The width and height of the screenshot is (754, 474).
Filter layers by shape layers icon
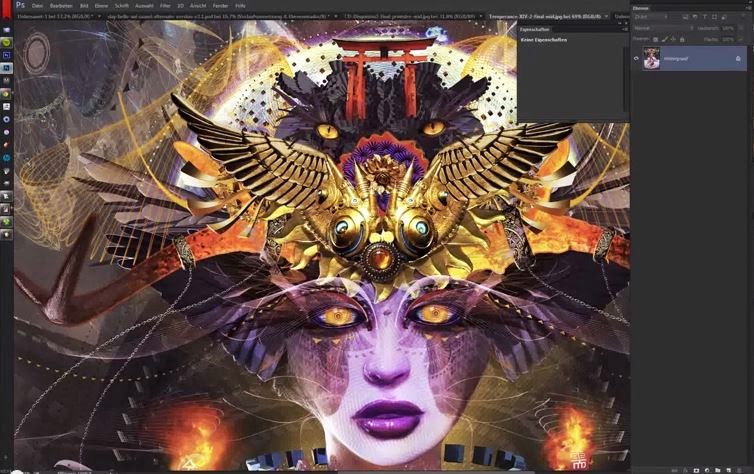click(x=714, y=17)
